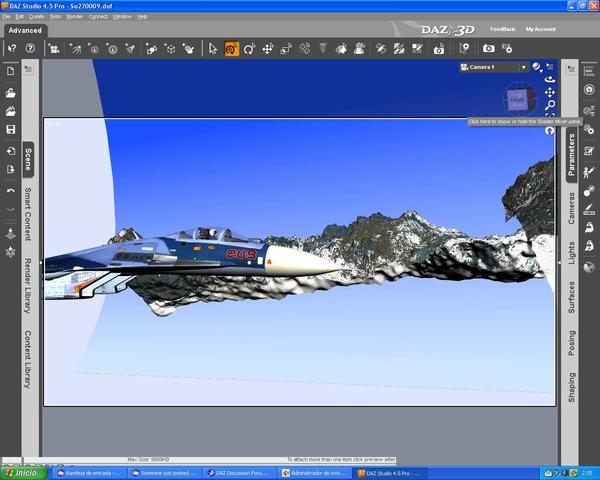The height and width of the screenshot is (480, 600).
Task: Open the Window menu
Action: (x=122, y=17)
